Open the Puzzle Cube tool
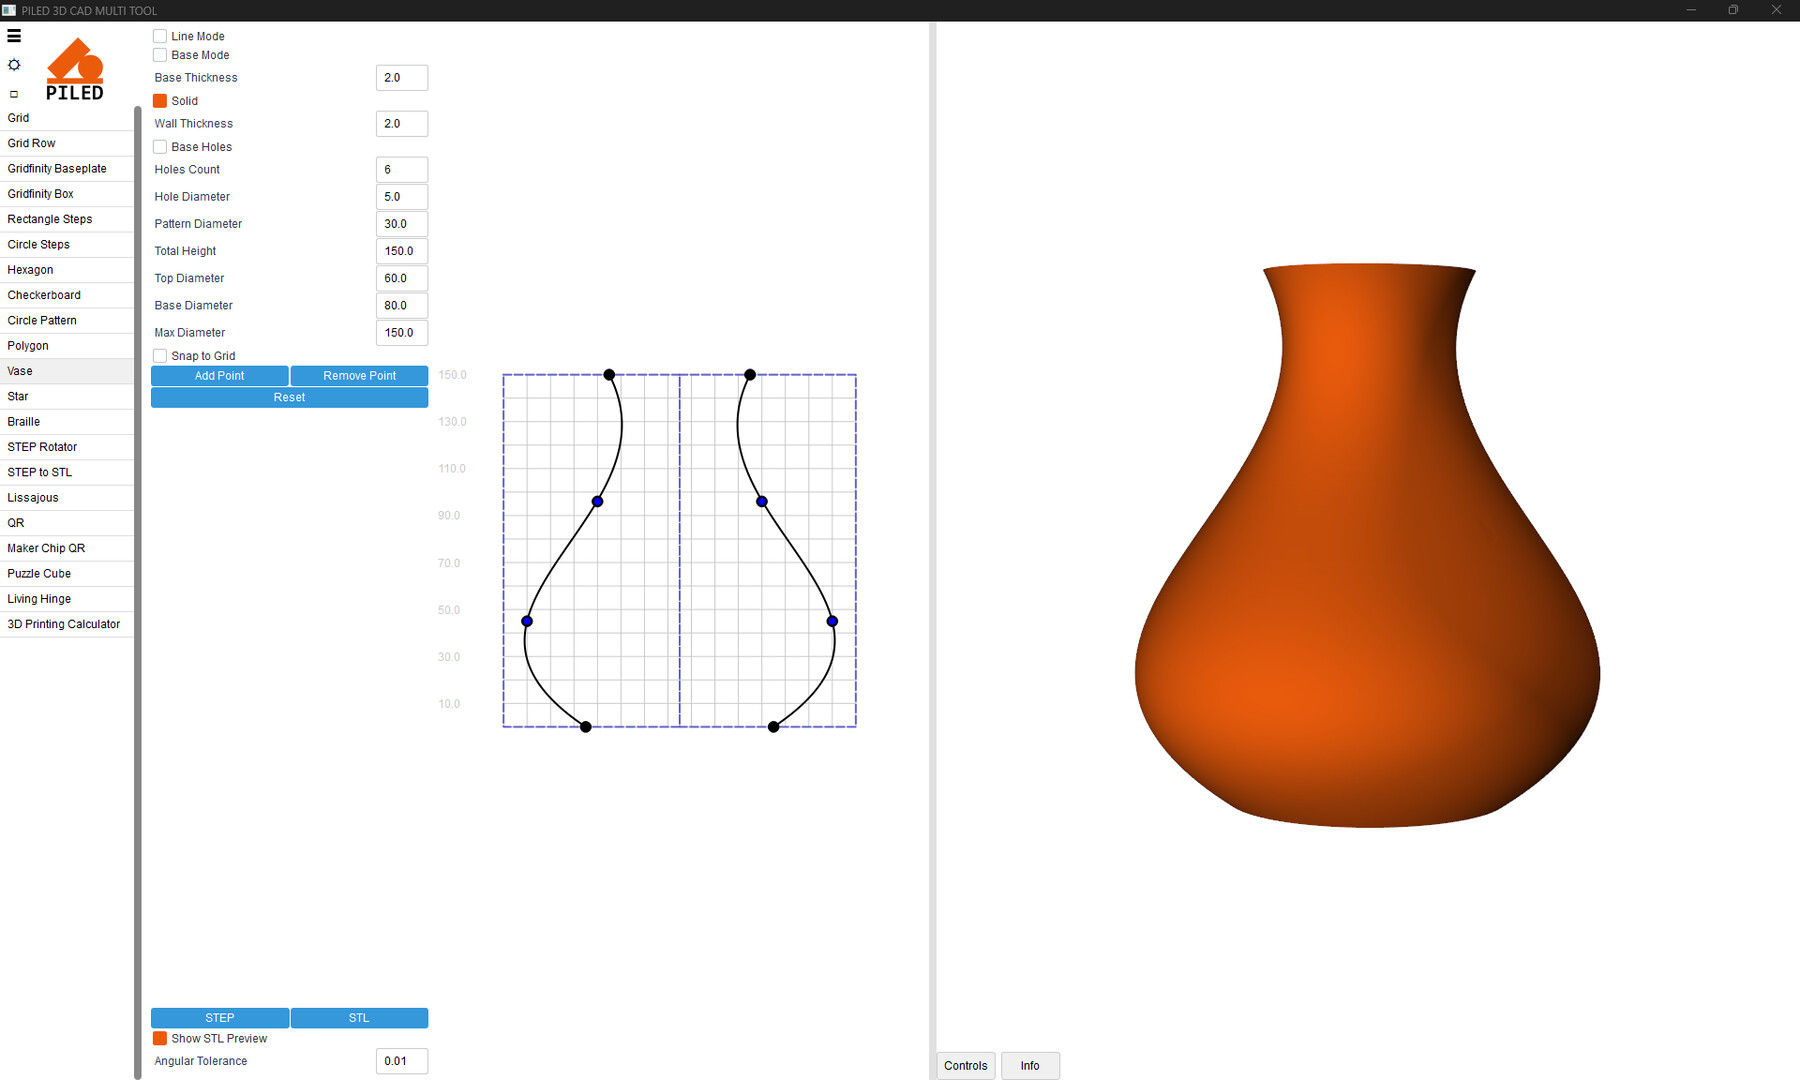 point(39,574)
